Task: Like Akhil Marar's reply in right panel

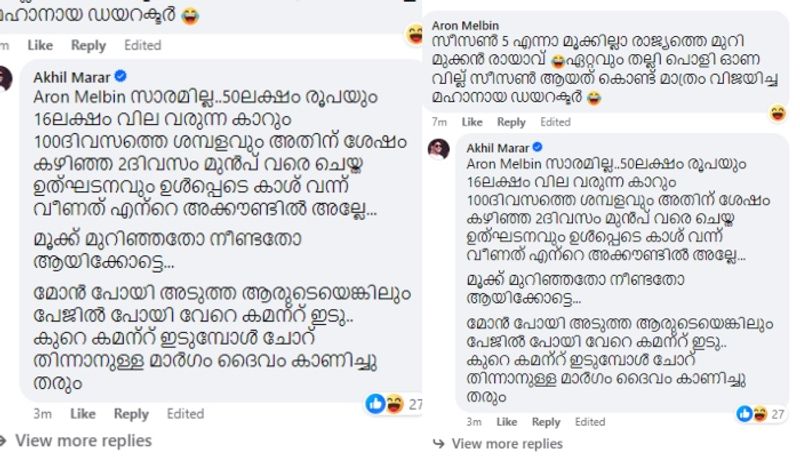Action: pyautogui.click(x=505, y=422)
